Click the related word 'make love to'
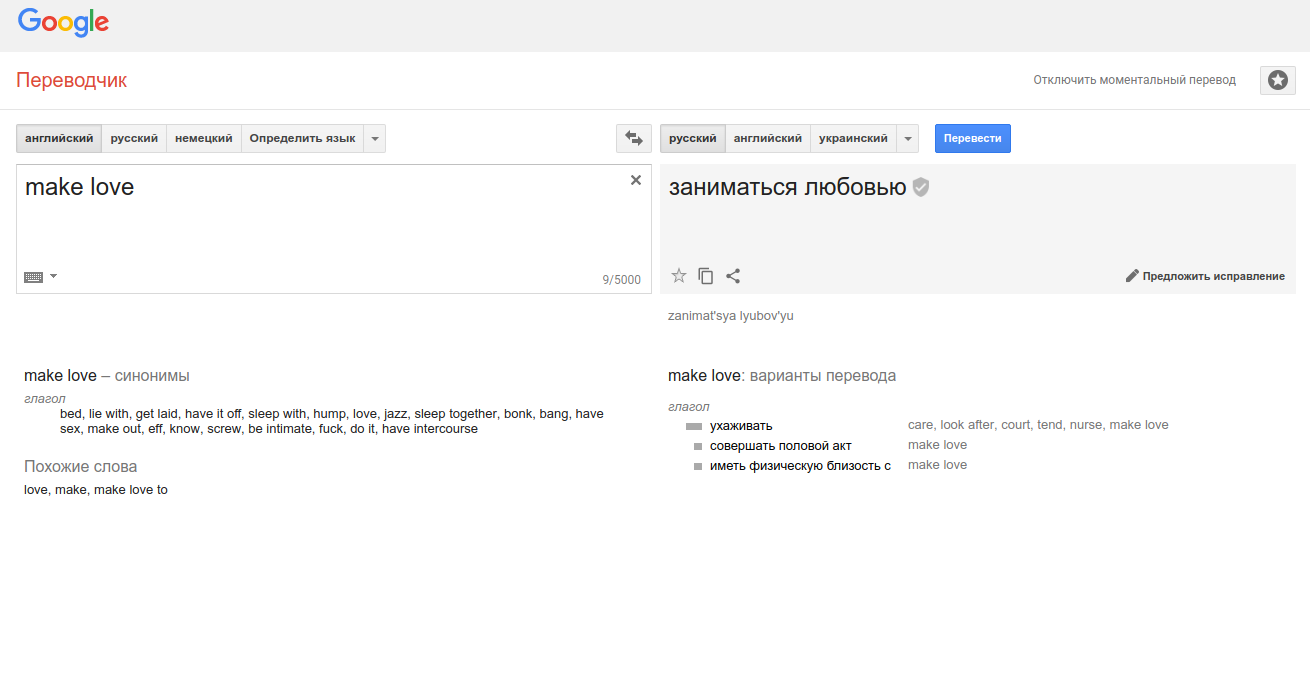 (x=131, y=490)
